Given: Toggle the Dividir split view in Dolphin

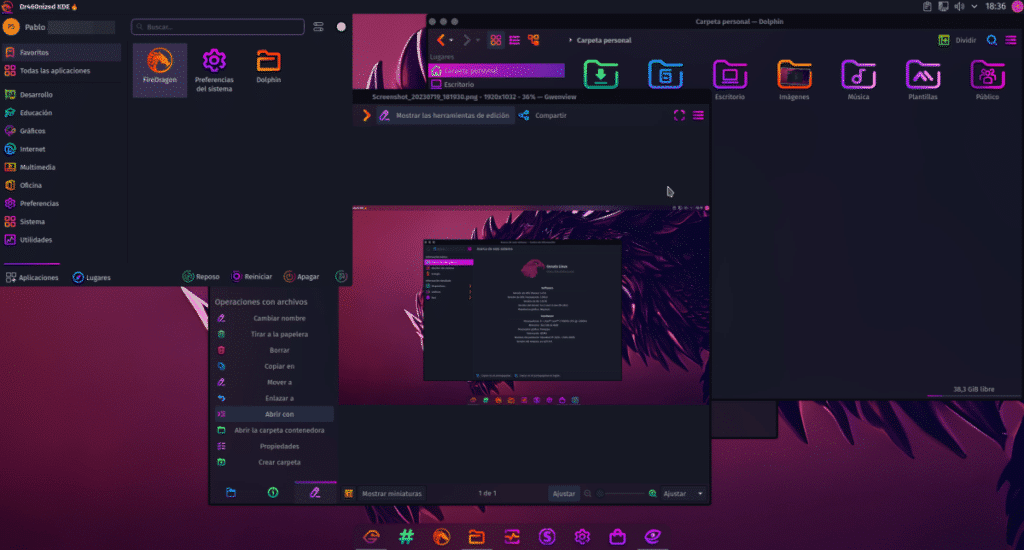Looking at the screenshot, I should coord(957,40).
